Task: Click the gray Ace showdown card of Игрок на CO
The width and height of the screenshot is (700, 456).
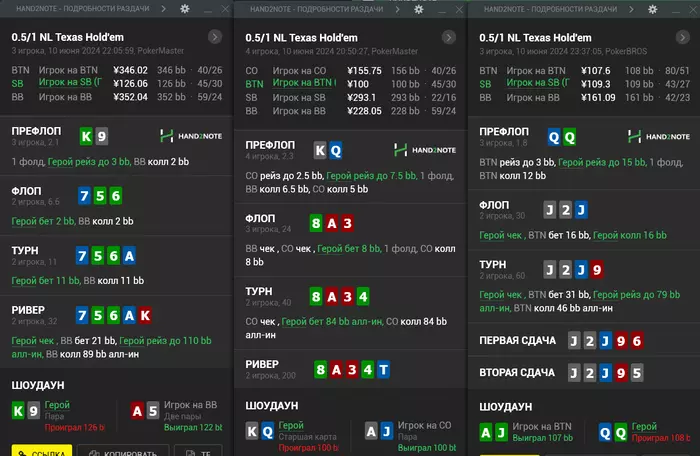Action: click(x=371, y=431)
